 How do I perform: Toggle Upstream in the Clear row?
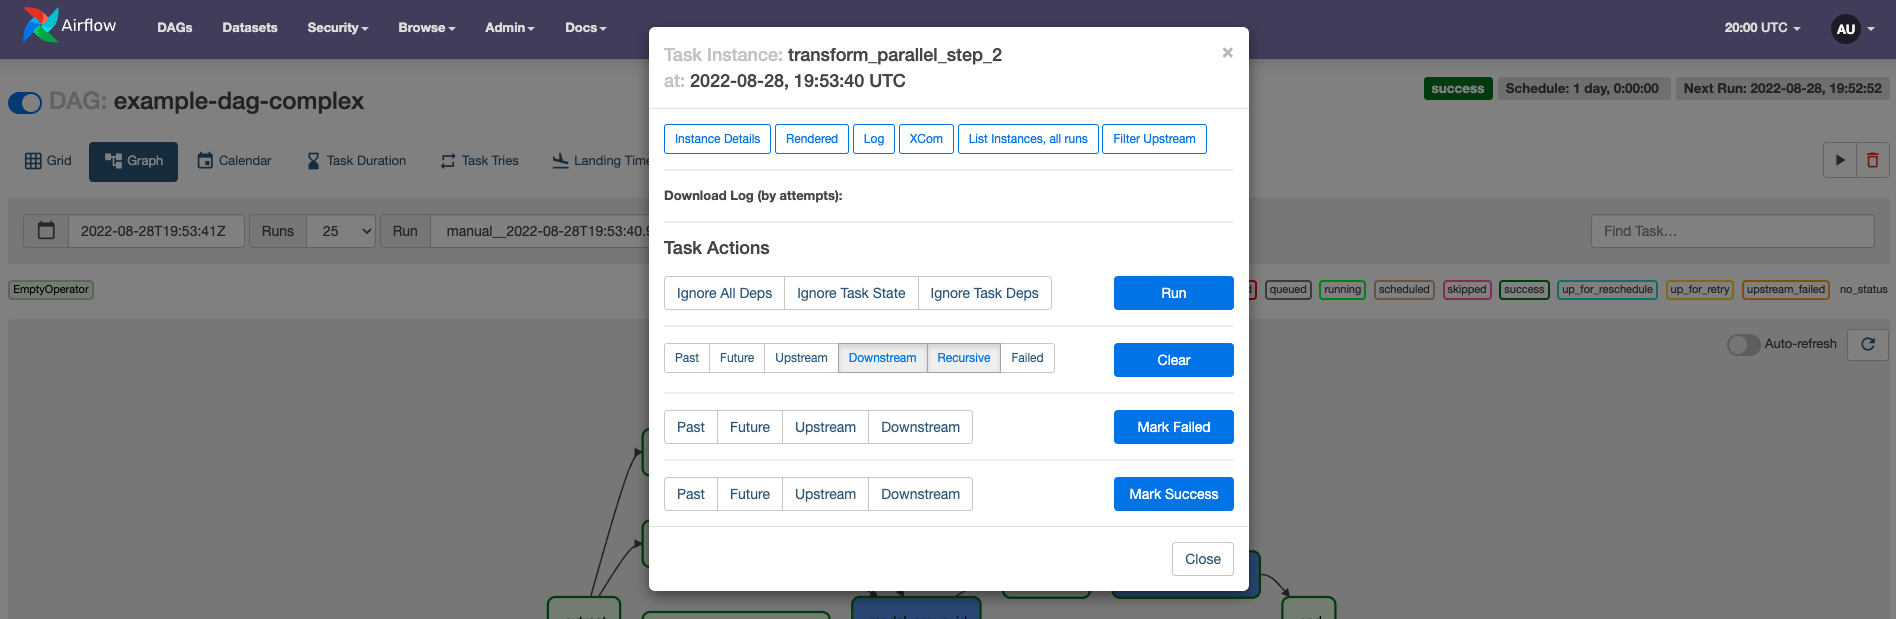click(x=801, y=358)
